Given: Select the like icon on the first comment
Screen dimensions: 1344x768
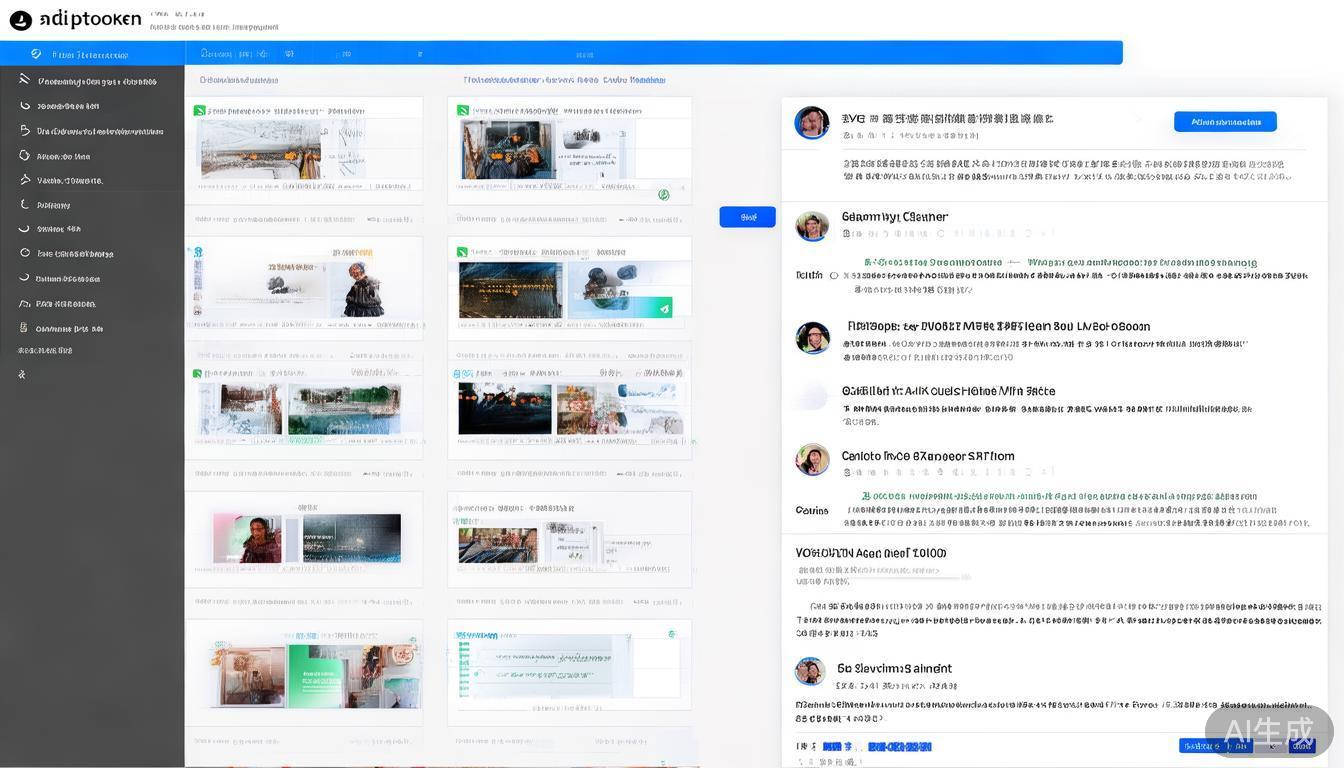Looking at the screenshot, I should point(848,136).
